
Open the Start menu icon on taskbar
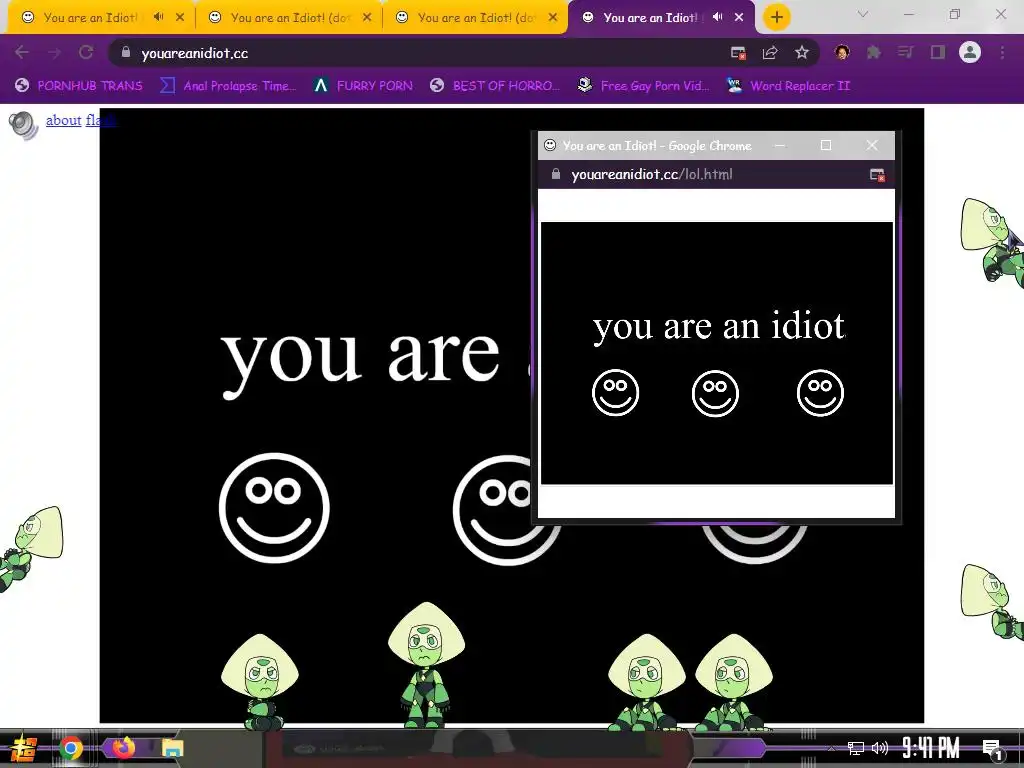pyautogui.click(x=24, y=748)
